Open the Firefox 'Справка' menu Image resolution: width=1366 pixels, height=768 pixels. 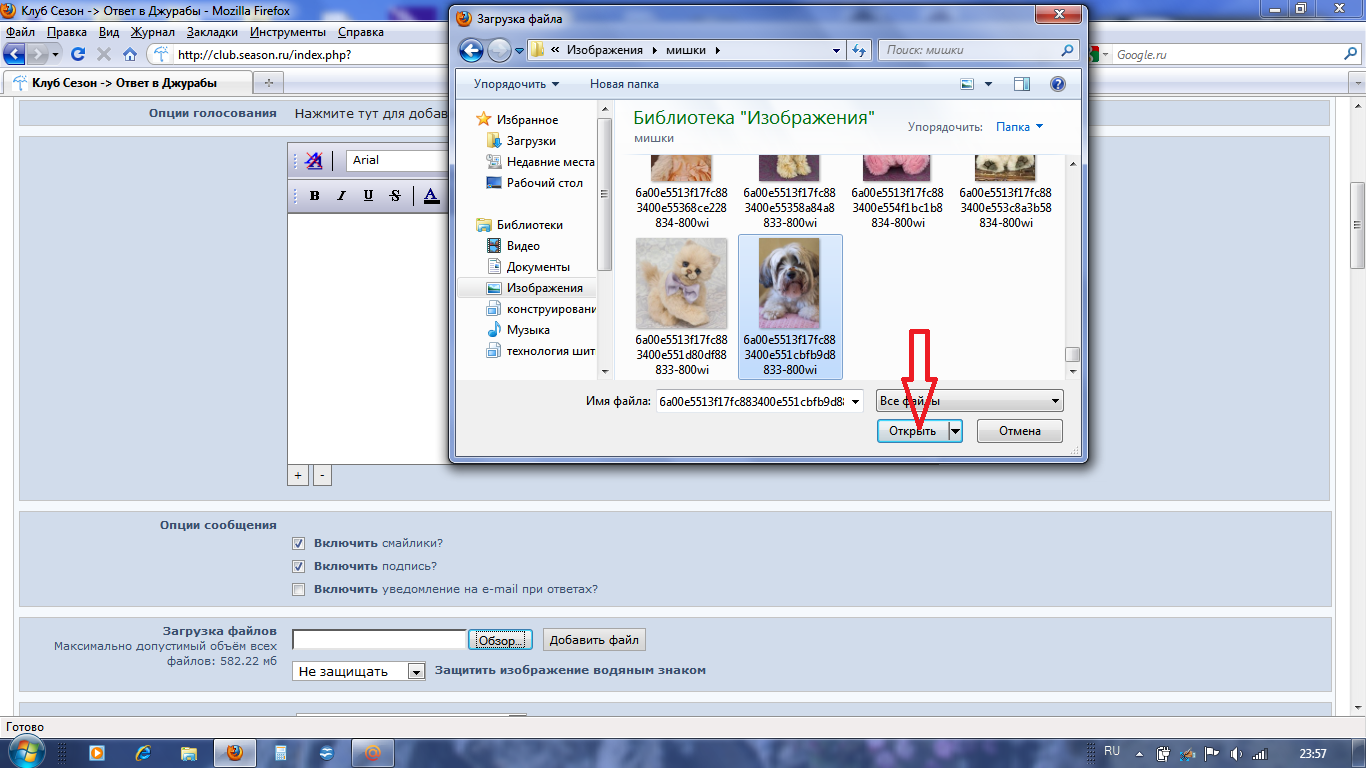tap(361, 32)
